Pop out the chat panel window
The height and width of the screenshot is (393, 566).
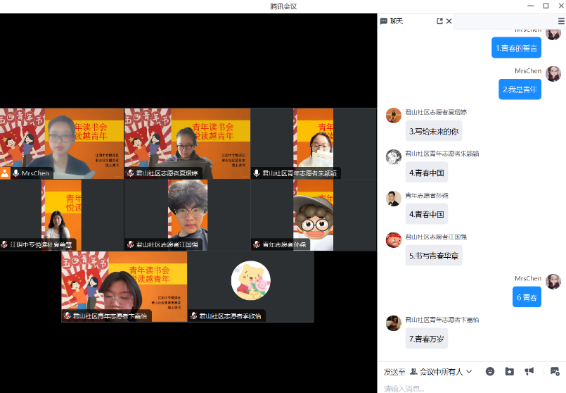click(439, 21)
